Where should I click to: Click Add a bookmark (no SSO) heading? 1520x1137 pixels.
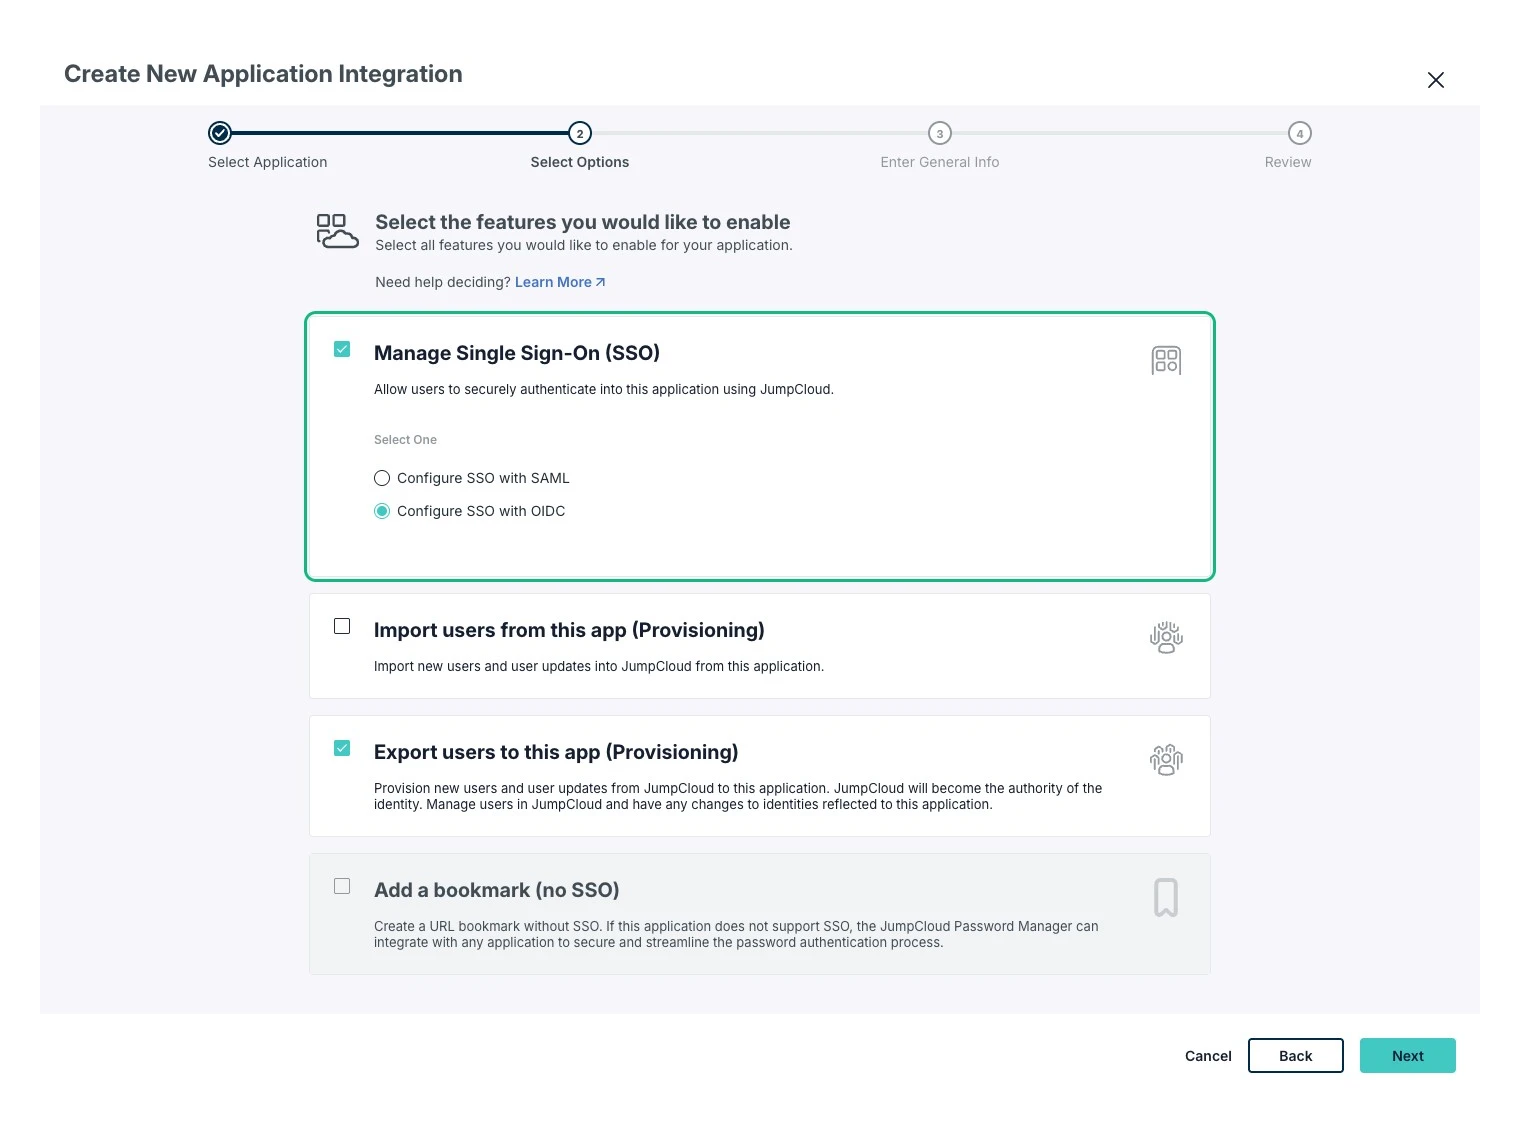(x=497, y=890)
